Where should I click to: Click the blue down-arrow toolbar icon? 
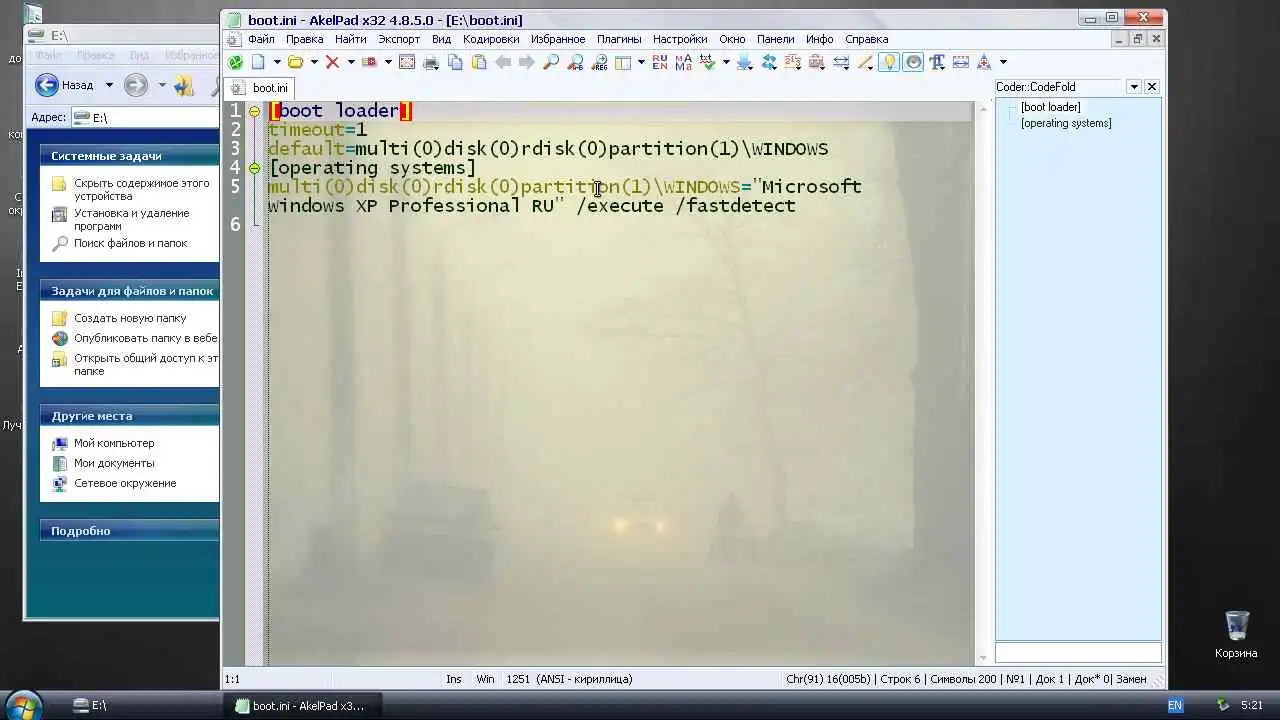click(x=745, y=62)
